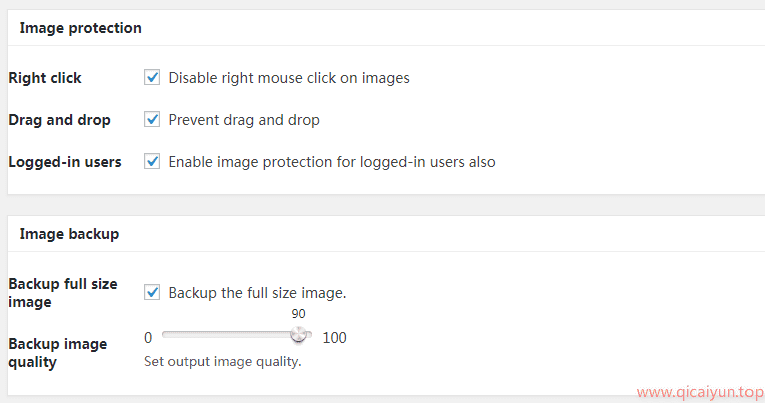The width and height of the screenshot is (765, 403).
Task: Click the Image backup section heading
Action: (69, 234)
